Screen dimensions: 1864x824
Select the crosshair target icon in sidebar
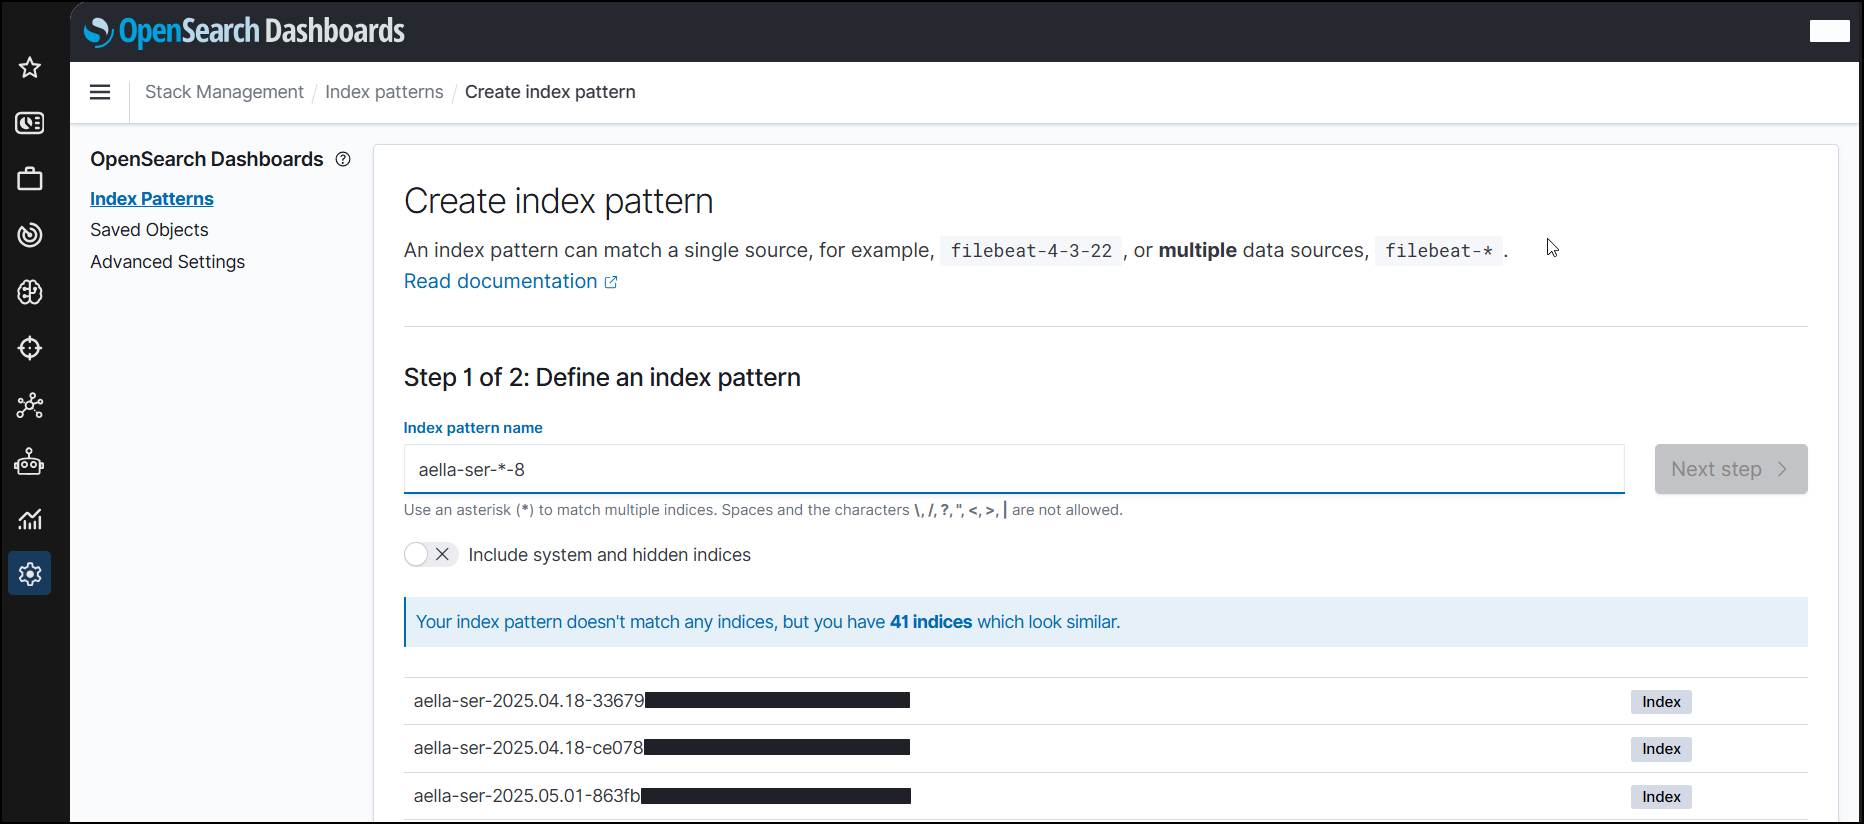(x=30, y=348)
